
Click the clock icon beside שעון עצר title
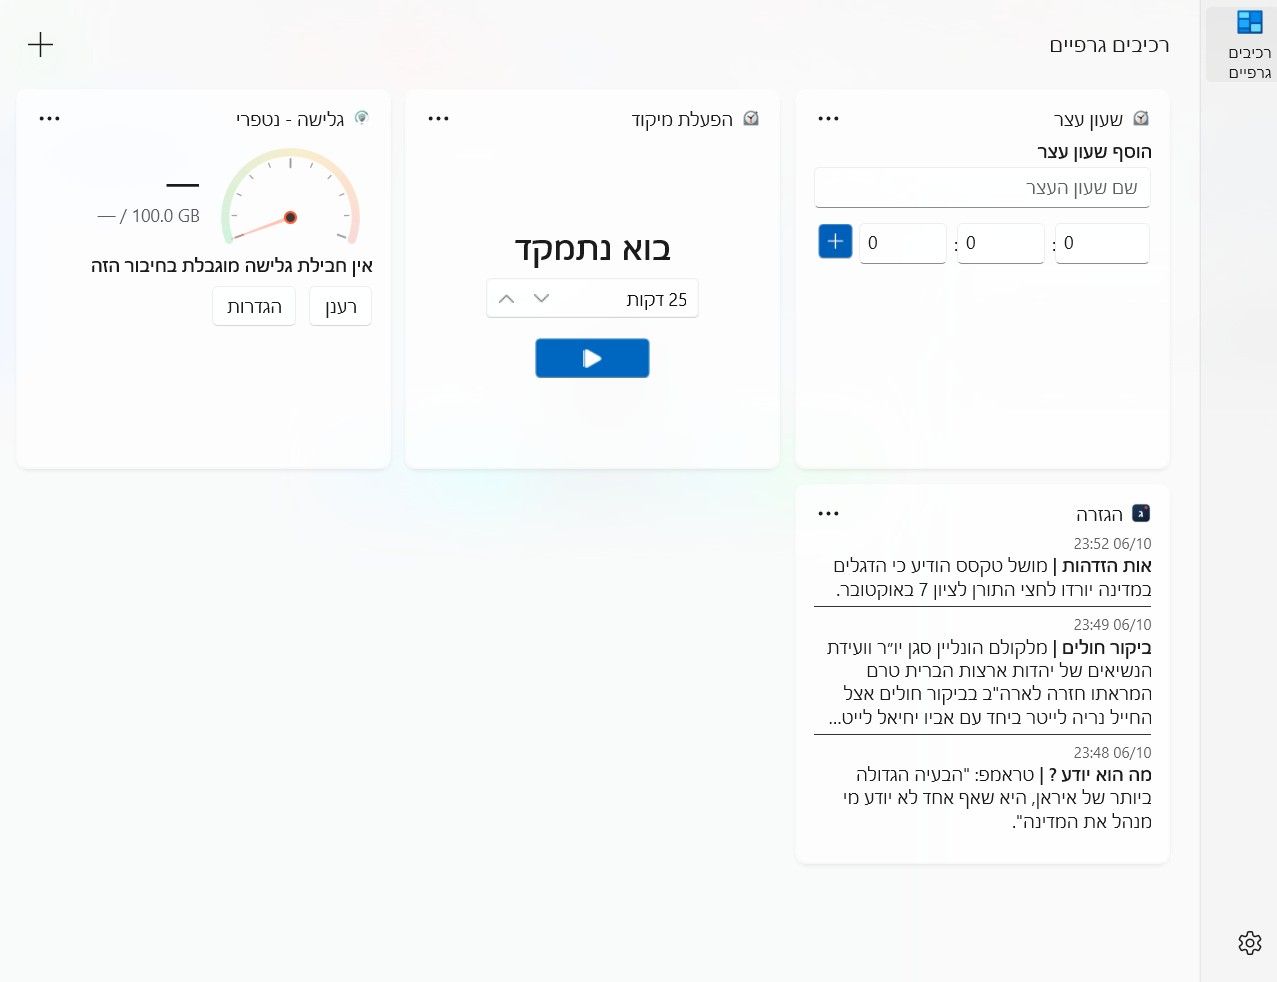pyautogui.click(x=1141, y=118)
